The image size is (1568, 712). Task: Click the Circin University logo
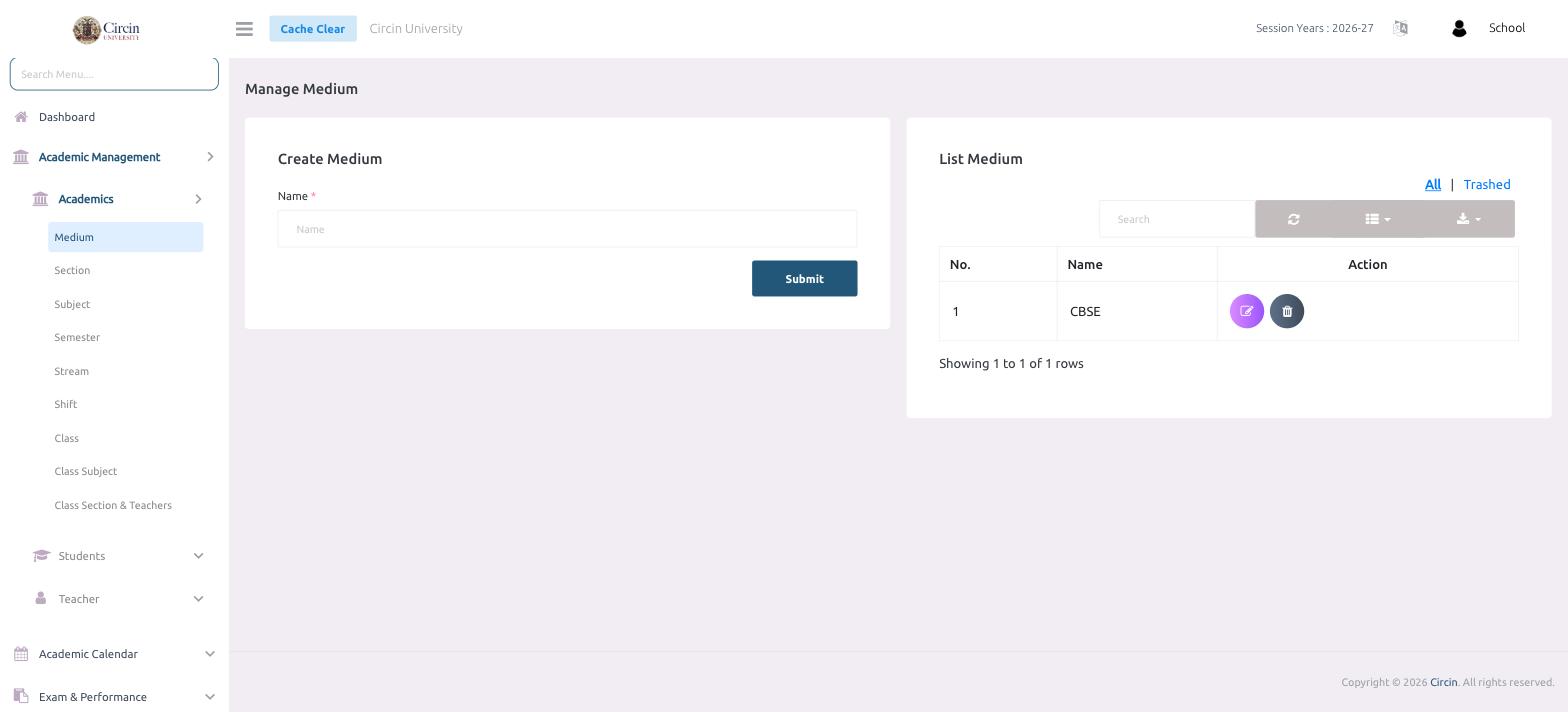pyautogui.click(x=106, y=29)
